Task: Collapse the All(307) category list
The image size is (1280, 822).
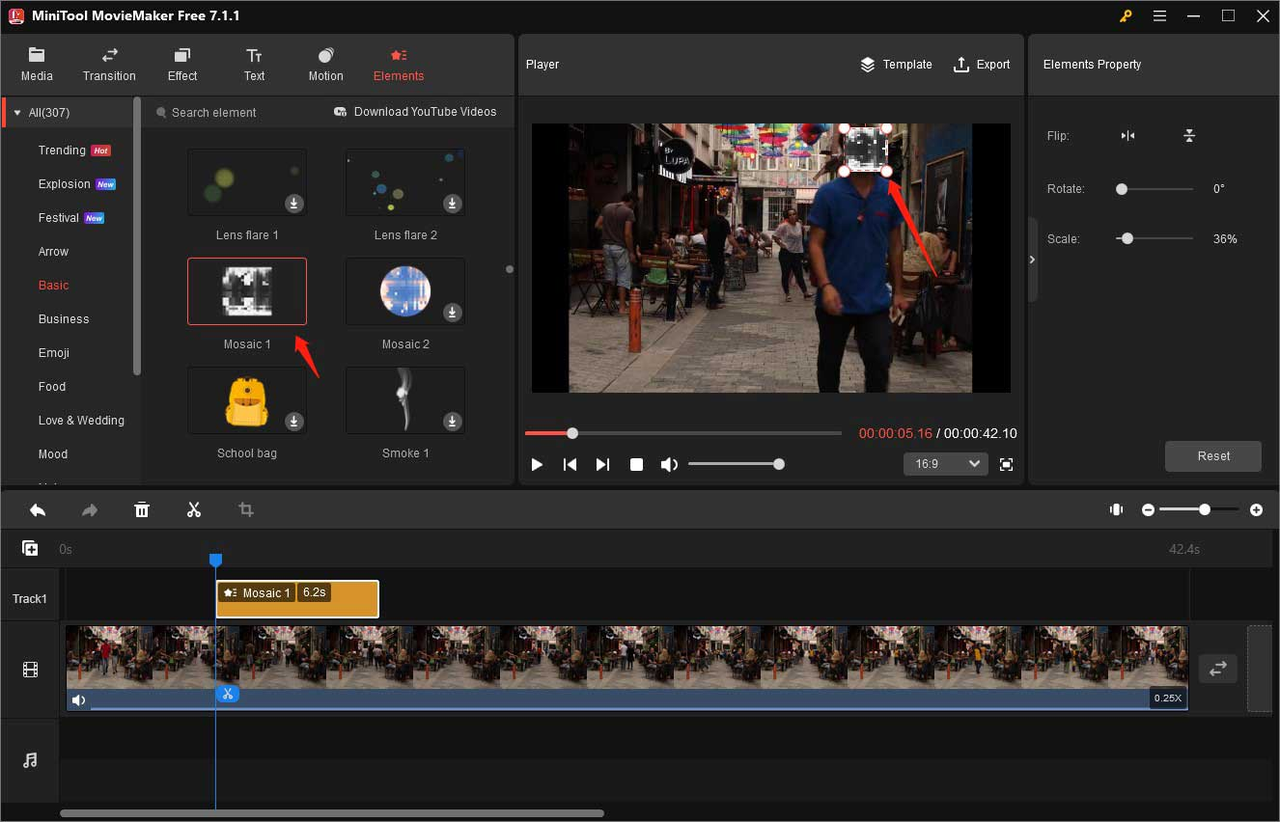Action: (17, 113)
